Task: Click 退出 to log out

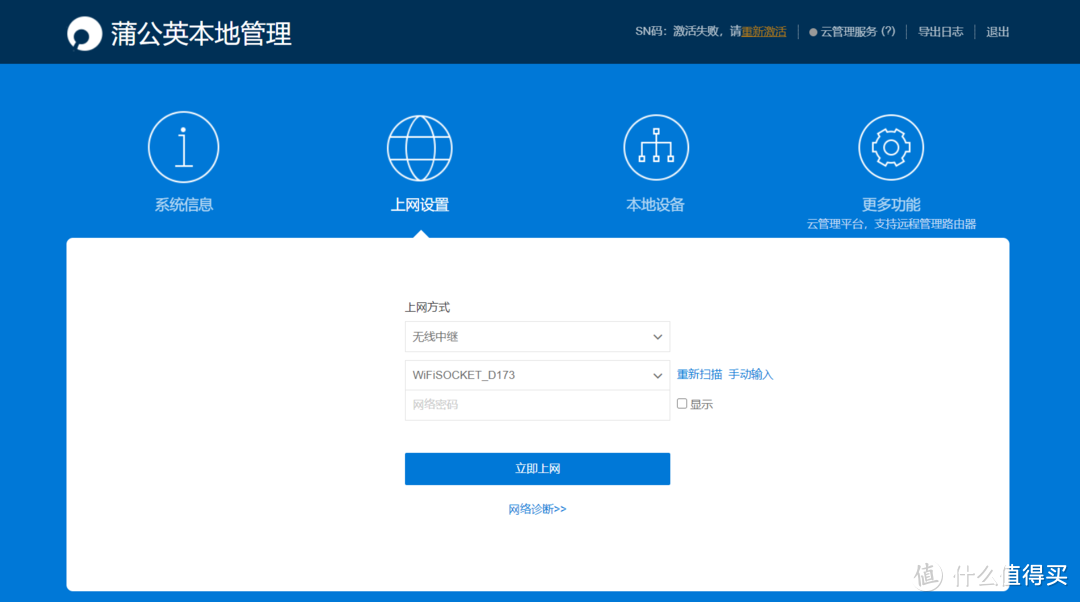Action: (997, 31)
